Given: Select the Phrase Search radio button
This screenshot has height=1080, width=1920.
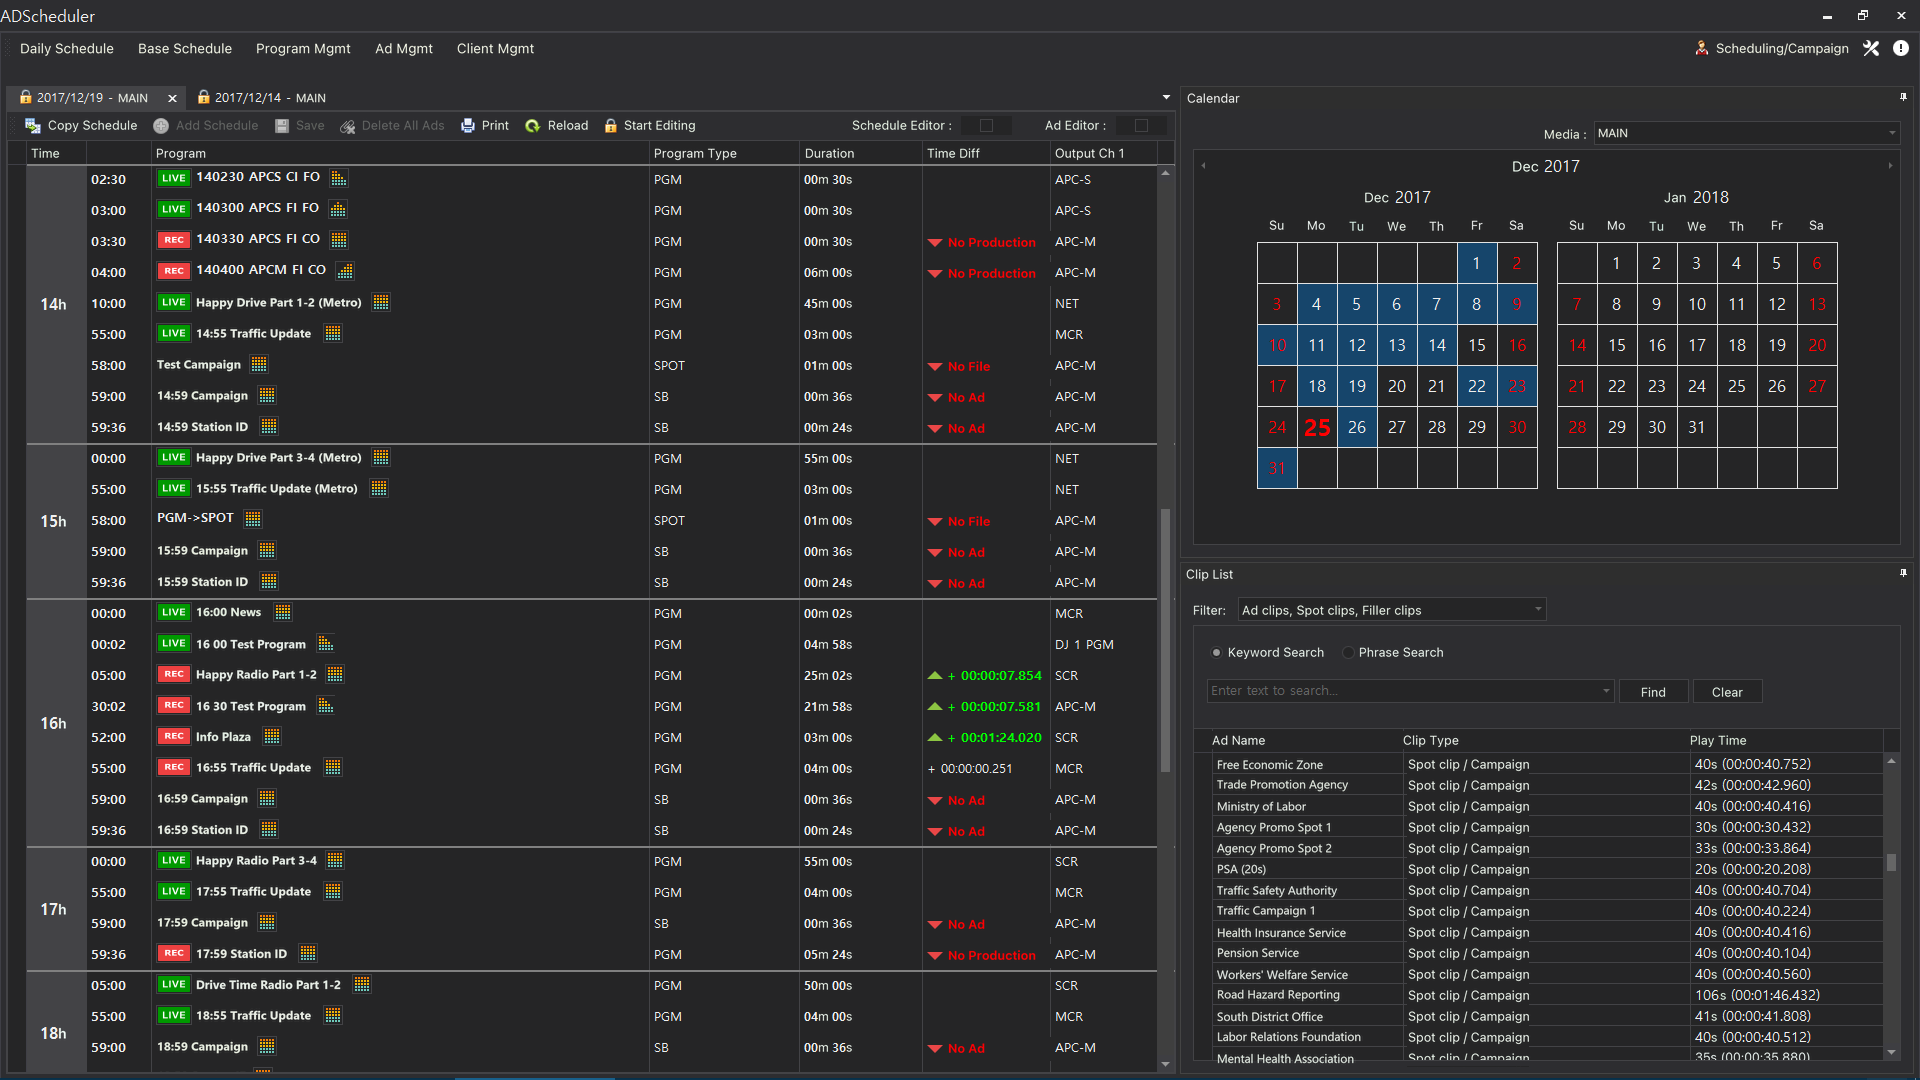Looking at the screenshot, I should [x=1348, y=653].
